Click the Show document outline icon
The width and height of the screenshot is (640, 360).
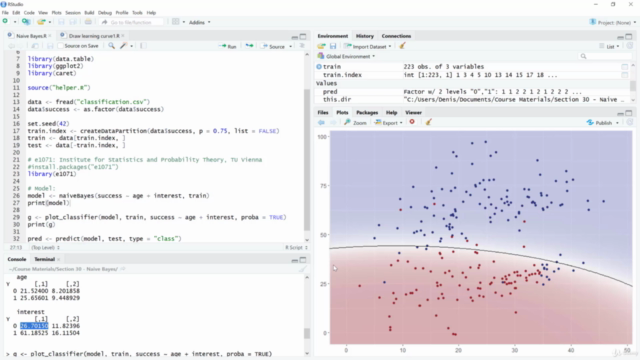[x=302, y=46]
